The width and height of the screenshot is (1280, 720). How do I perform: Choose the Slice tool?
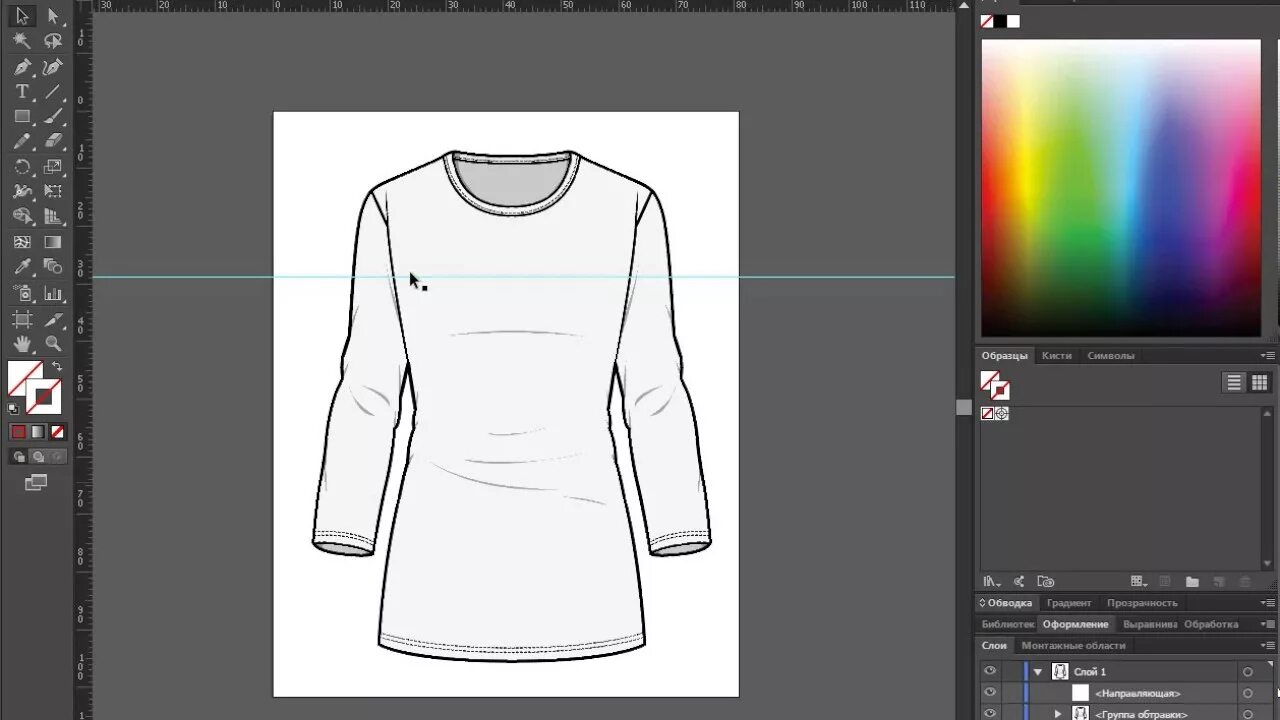click(53, 320)
